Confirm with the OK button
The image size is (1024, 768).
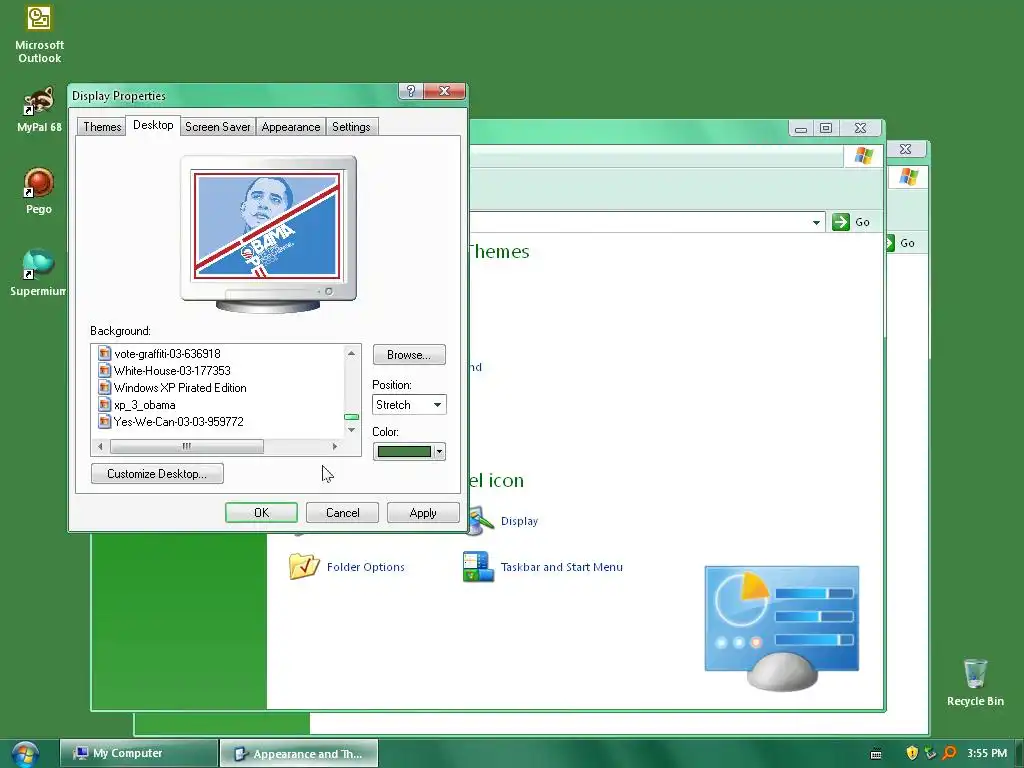tap(261, 513)
